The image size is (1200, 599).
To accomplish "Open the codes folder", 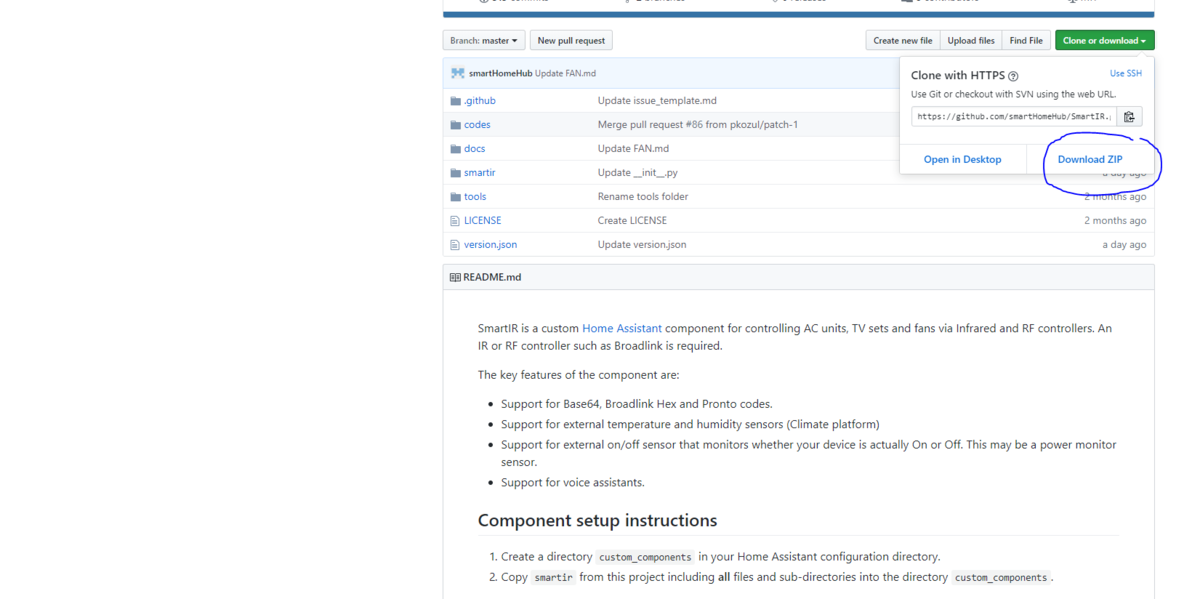I will (x=477, y=125).
